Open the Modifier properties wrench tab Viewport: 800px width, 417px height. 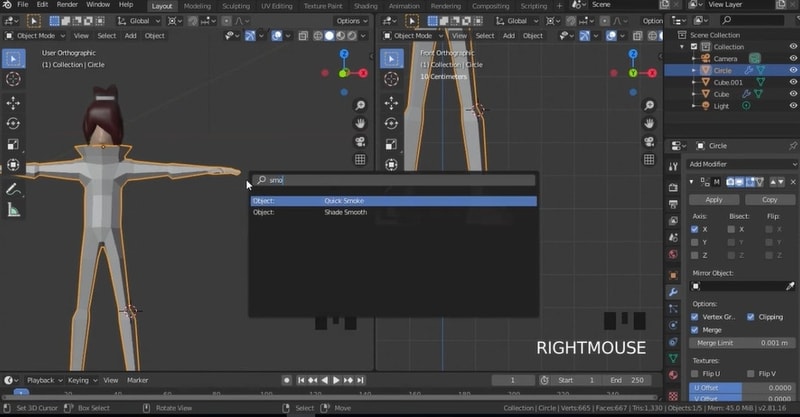tap(673, 292)
